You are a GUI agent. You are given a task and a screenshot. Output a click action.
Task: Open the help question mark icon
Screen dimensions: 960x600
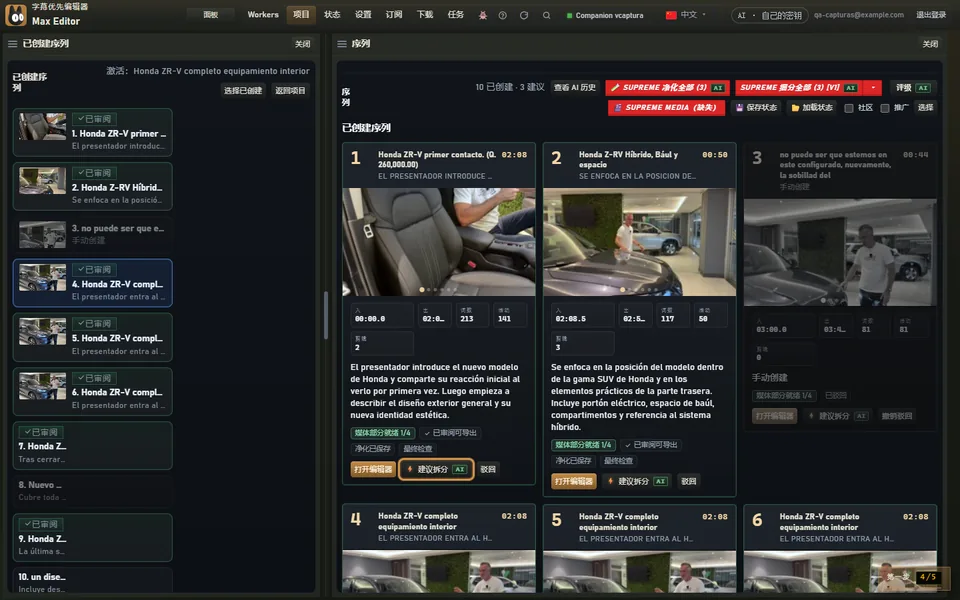[503, 15]
